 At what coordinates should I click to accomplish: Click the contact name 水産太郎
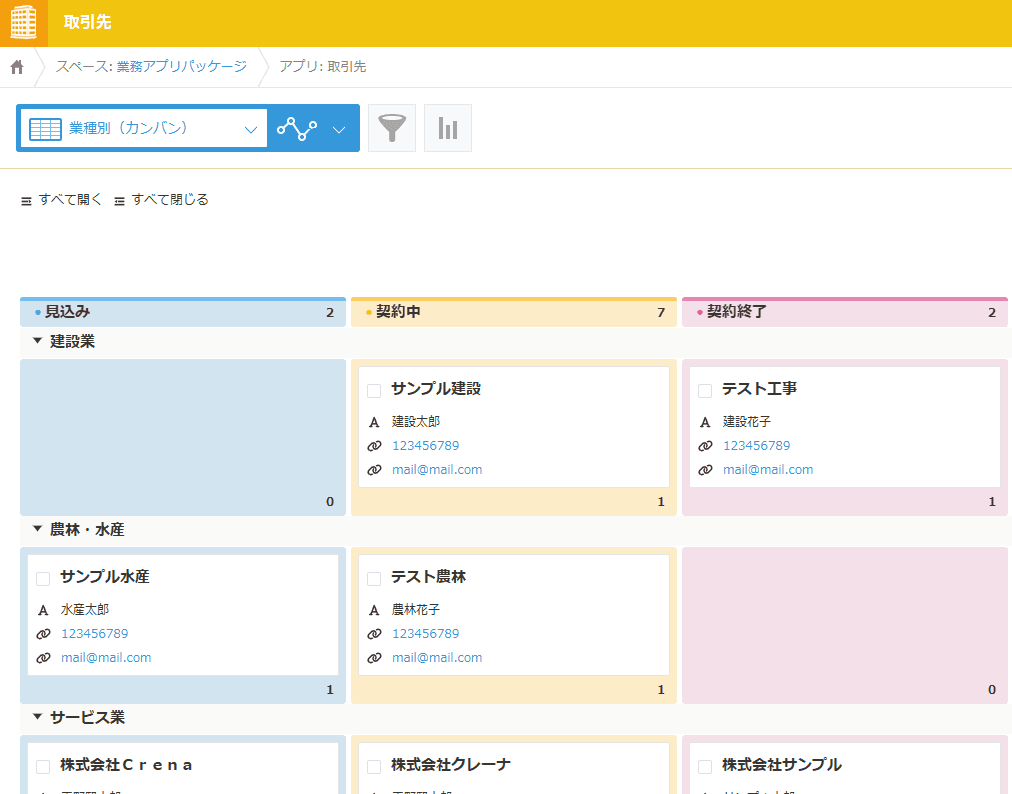[x=85, y=609]
